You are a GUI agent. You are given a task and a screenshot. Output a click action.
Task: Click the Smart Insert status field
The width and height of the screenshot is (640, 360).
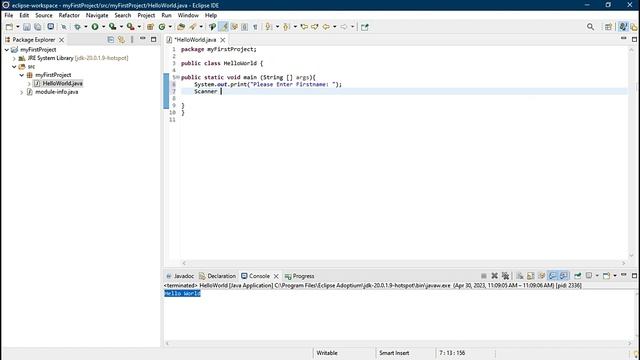(394, 353)
